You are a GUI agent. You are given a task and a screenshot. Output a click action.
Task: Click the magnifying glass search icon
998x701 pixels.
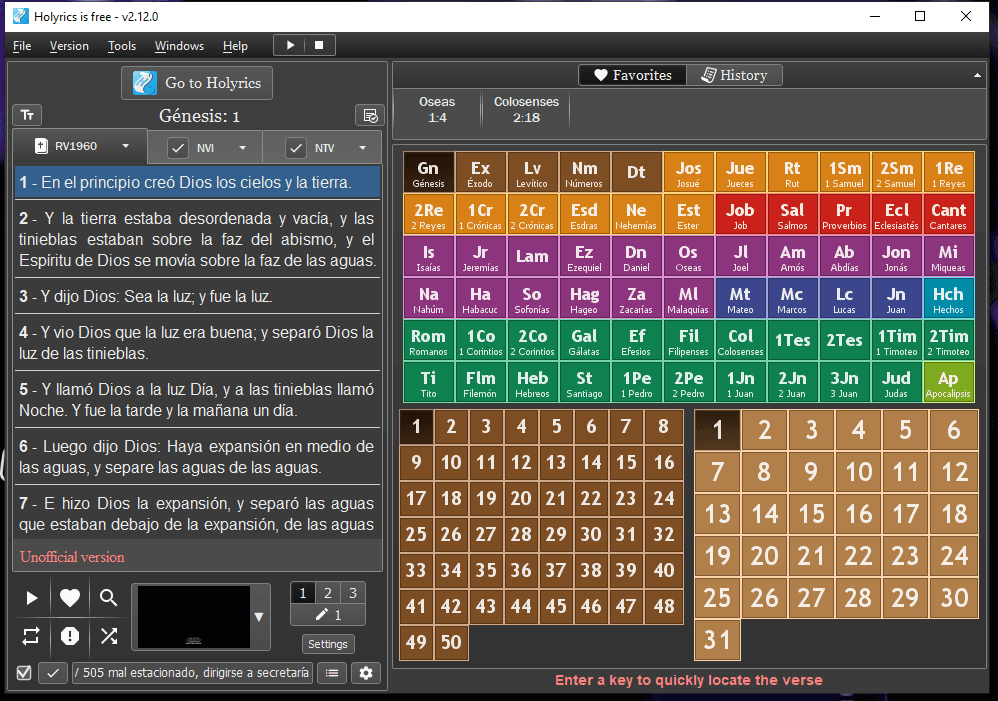click(109, 598)
